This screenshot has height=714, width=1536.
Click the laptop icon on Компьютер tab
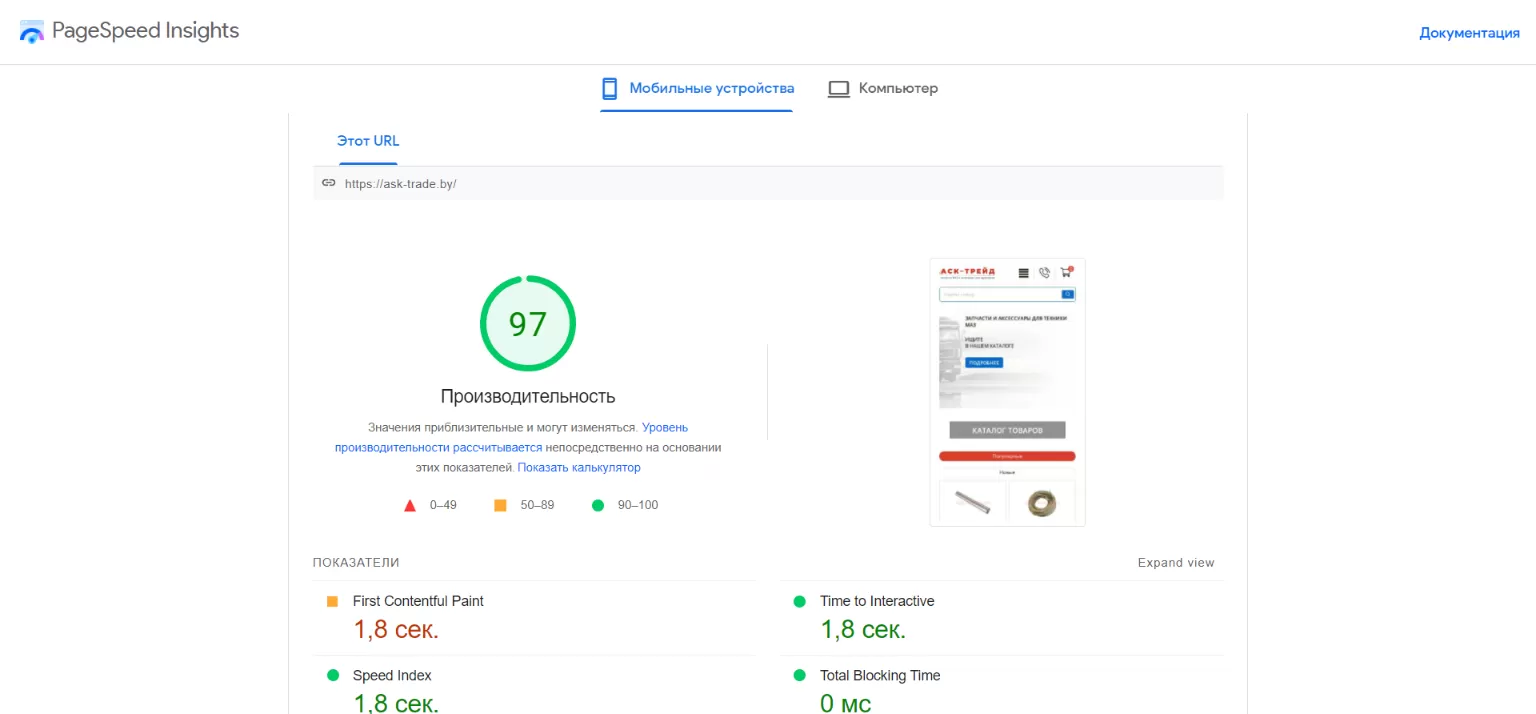tap(838, 88)
